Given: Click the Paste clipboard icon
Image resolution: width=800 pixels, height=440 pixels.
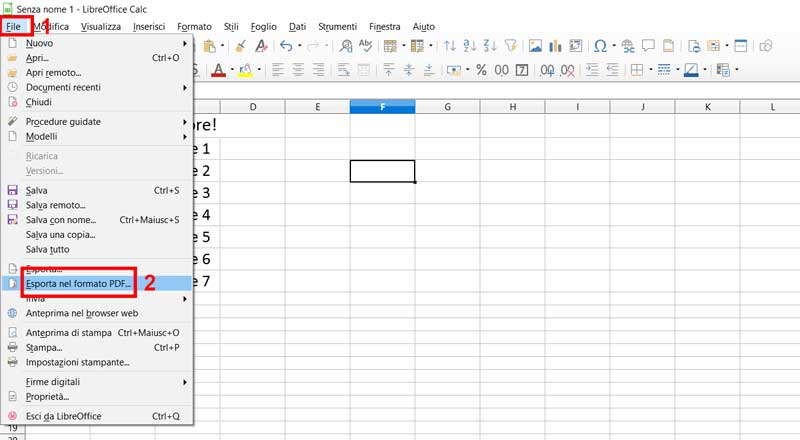Looking at the screenshot, I should point(210,46).
